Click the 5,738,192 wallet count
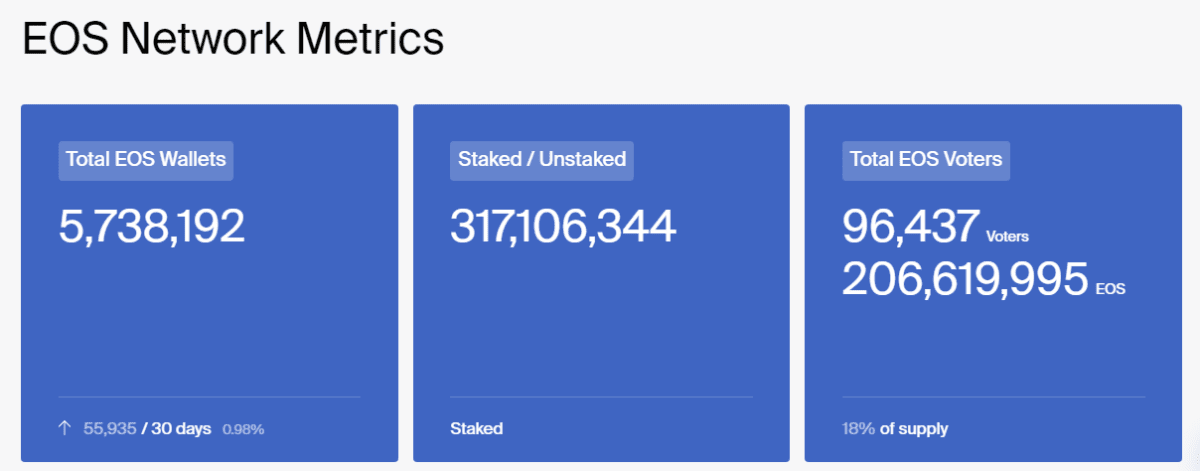This screenshot has width=1200, height=471. click(x=152, y=227)
